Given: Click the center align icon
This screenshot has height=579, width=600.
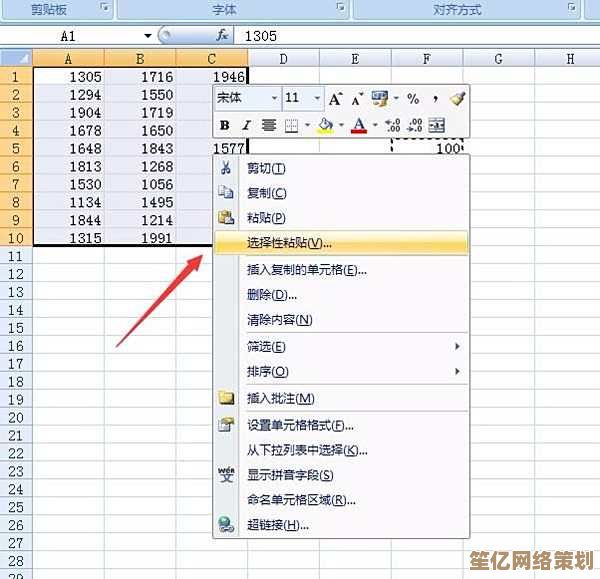Looking at the screenshot, I should [x=268, y=126].
